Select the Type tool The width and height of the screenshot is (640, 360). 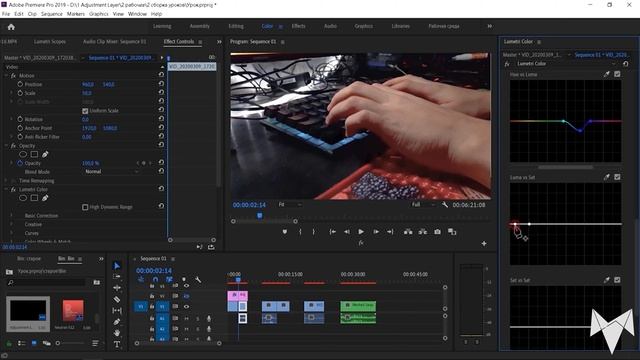[x=117, y=344]
